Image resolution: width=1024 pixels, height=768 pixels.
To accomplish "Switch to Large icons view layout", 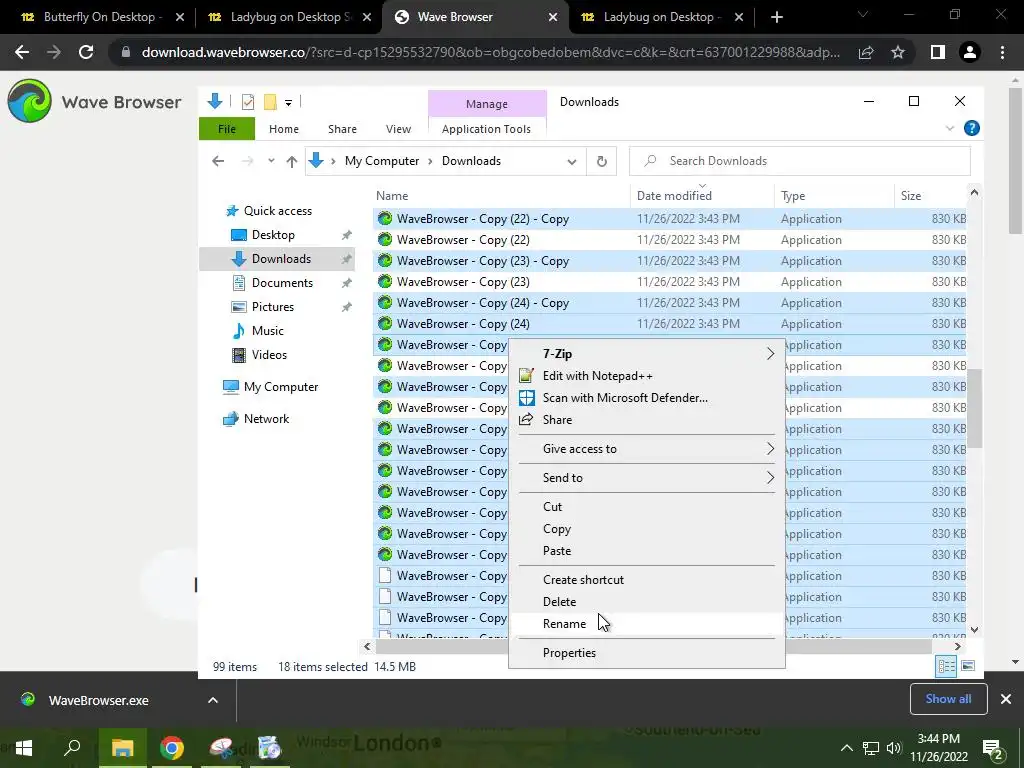I will [968, 666].
